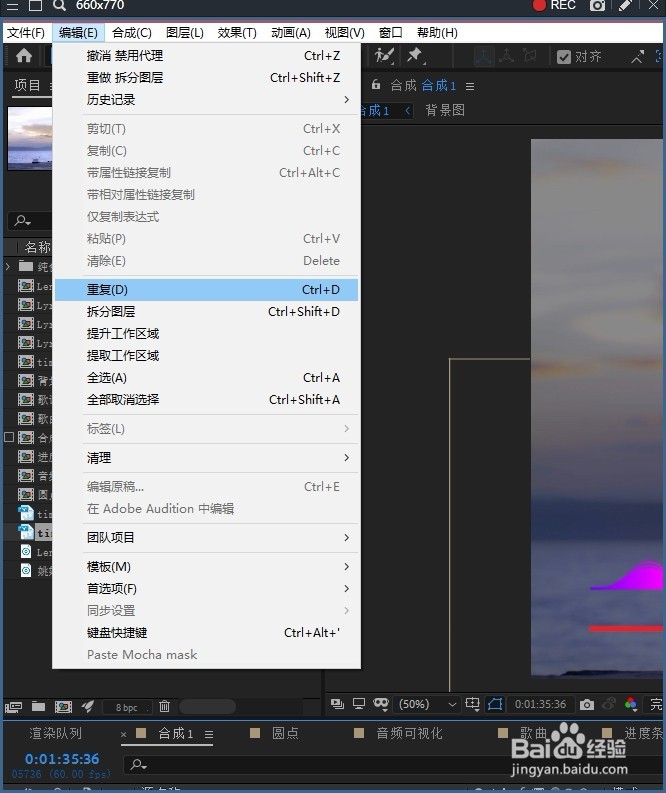Open the 窗口 menu
Image resolution: width=666 pixels, height=793 pixels.
(390, 32)
